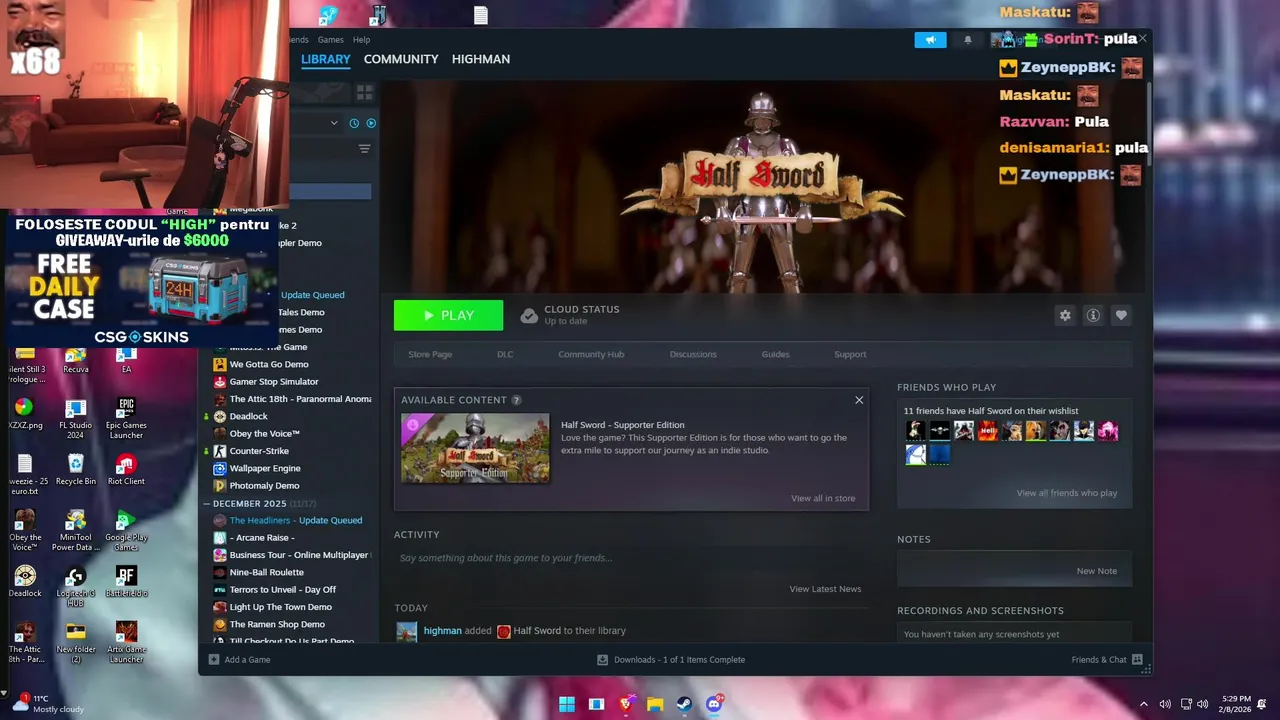Open the Available Content help question mark
Image resolution: width=1280 pixels, height=720 pixels.
516,400
